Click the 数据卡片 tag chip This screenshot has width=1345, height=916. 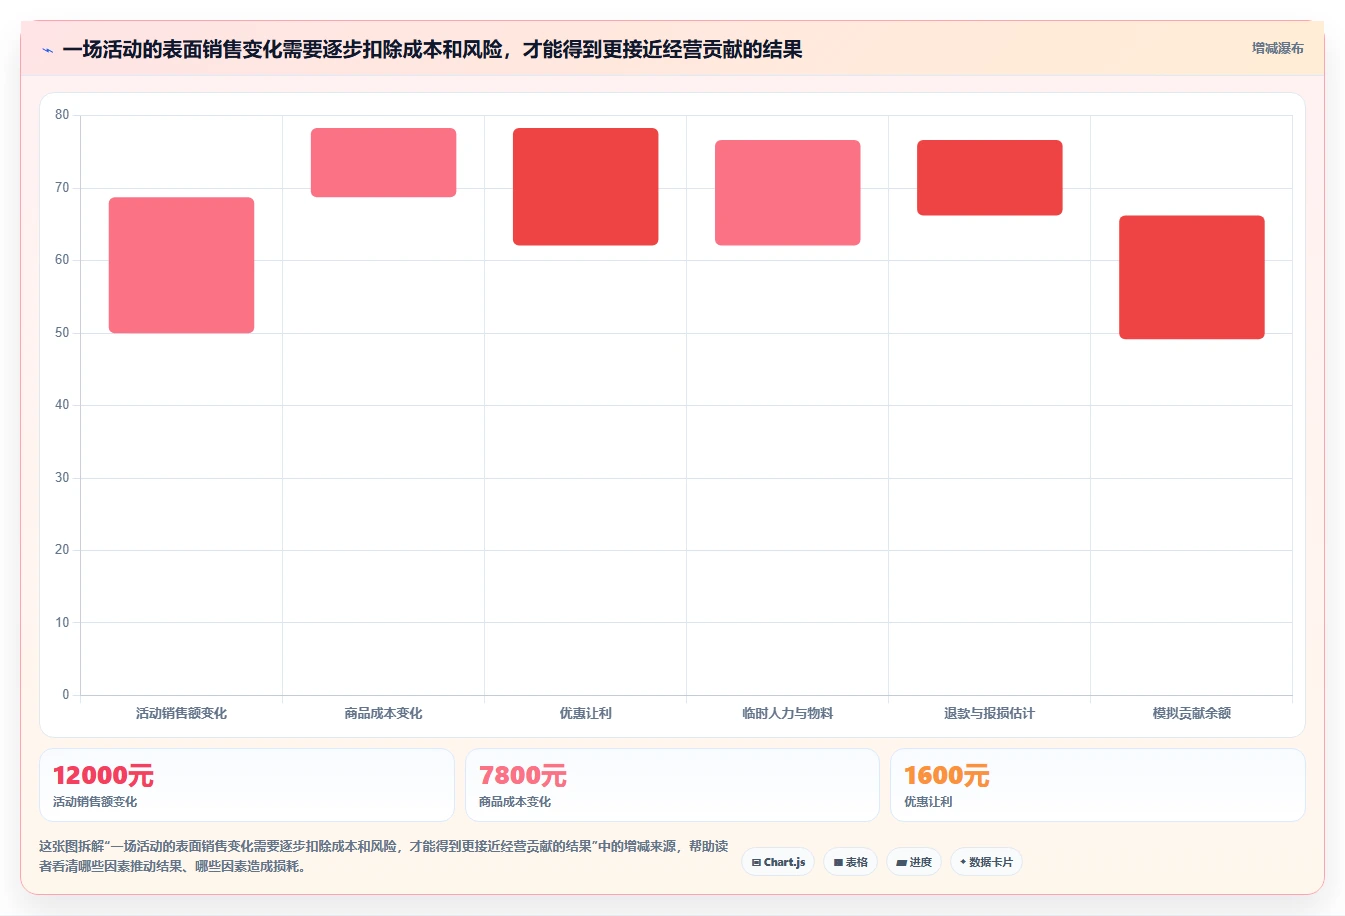coord(986,862)
